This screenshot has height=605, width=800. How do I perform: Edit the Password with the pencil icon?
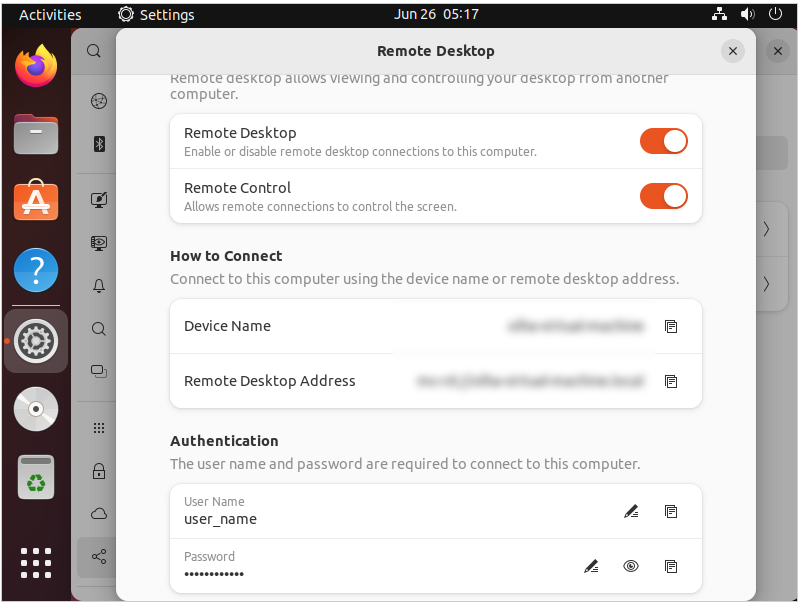591,566
